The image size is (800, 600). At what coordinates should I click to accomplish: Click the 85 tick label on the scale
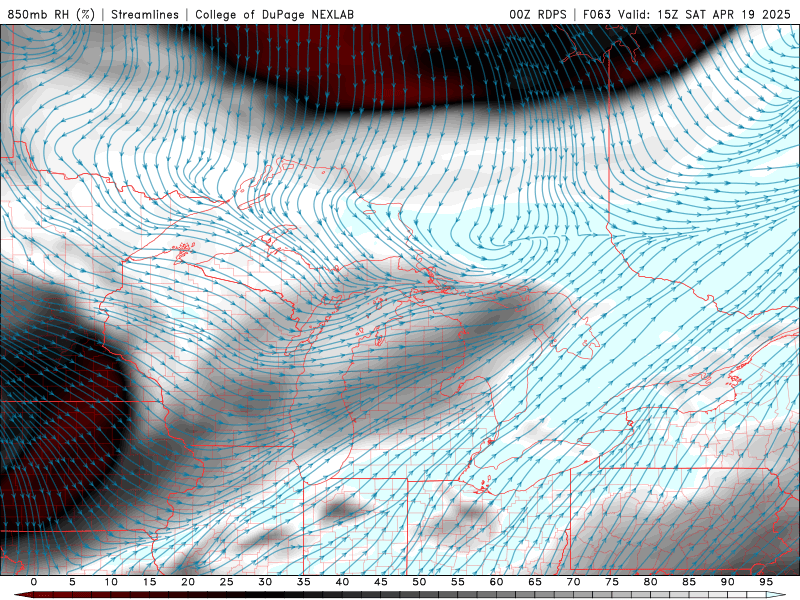click(x=689, y=582)
